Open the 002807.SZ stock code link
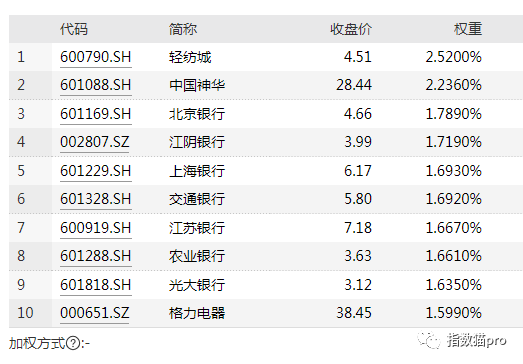Screen dimensions: 523x364 94,142
